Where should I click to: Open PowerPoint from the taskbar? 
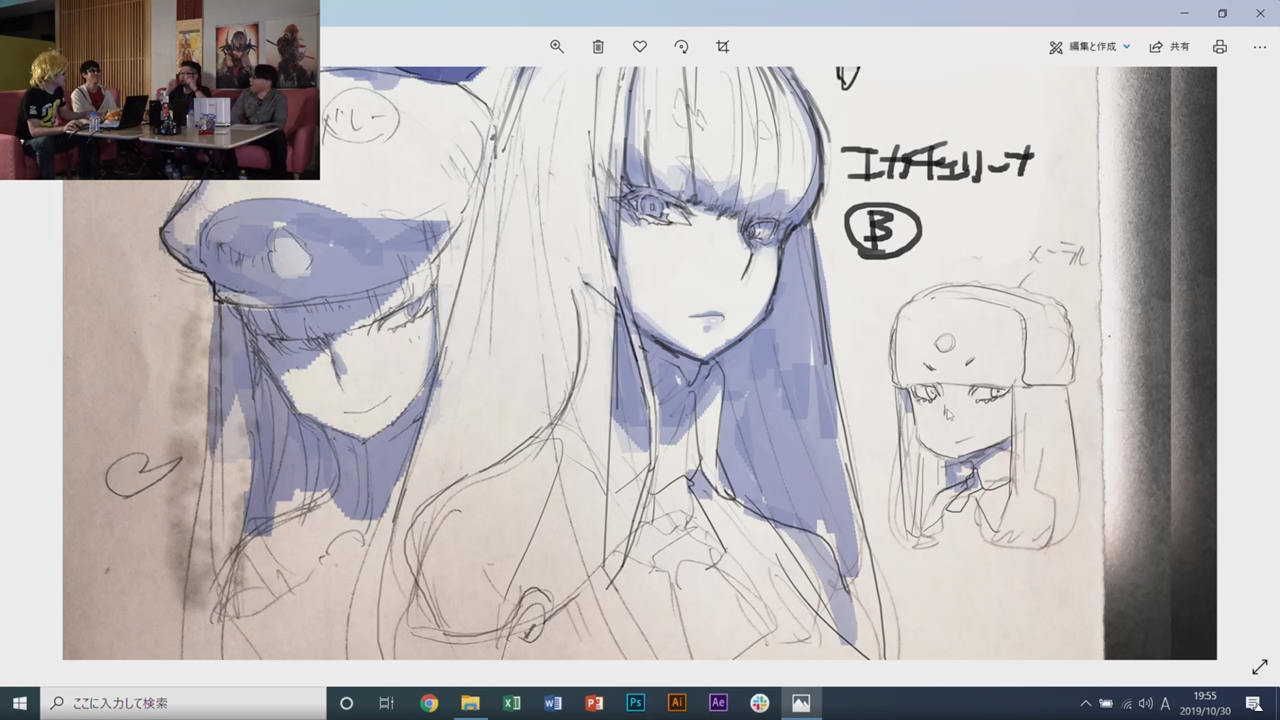tap(594, 703)
